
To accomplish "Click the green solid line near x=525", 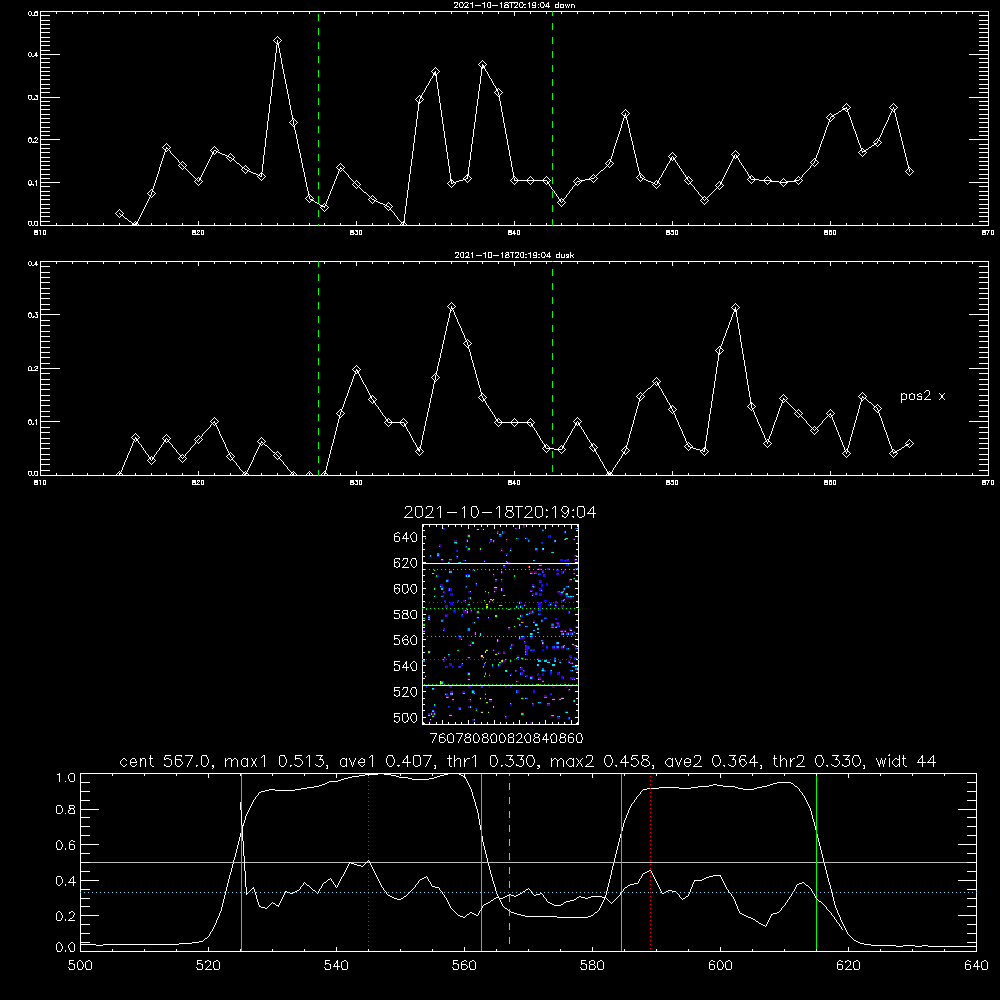I will [241, 861].
